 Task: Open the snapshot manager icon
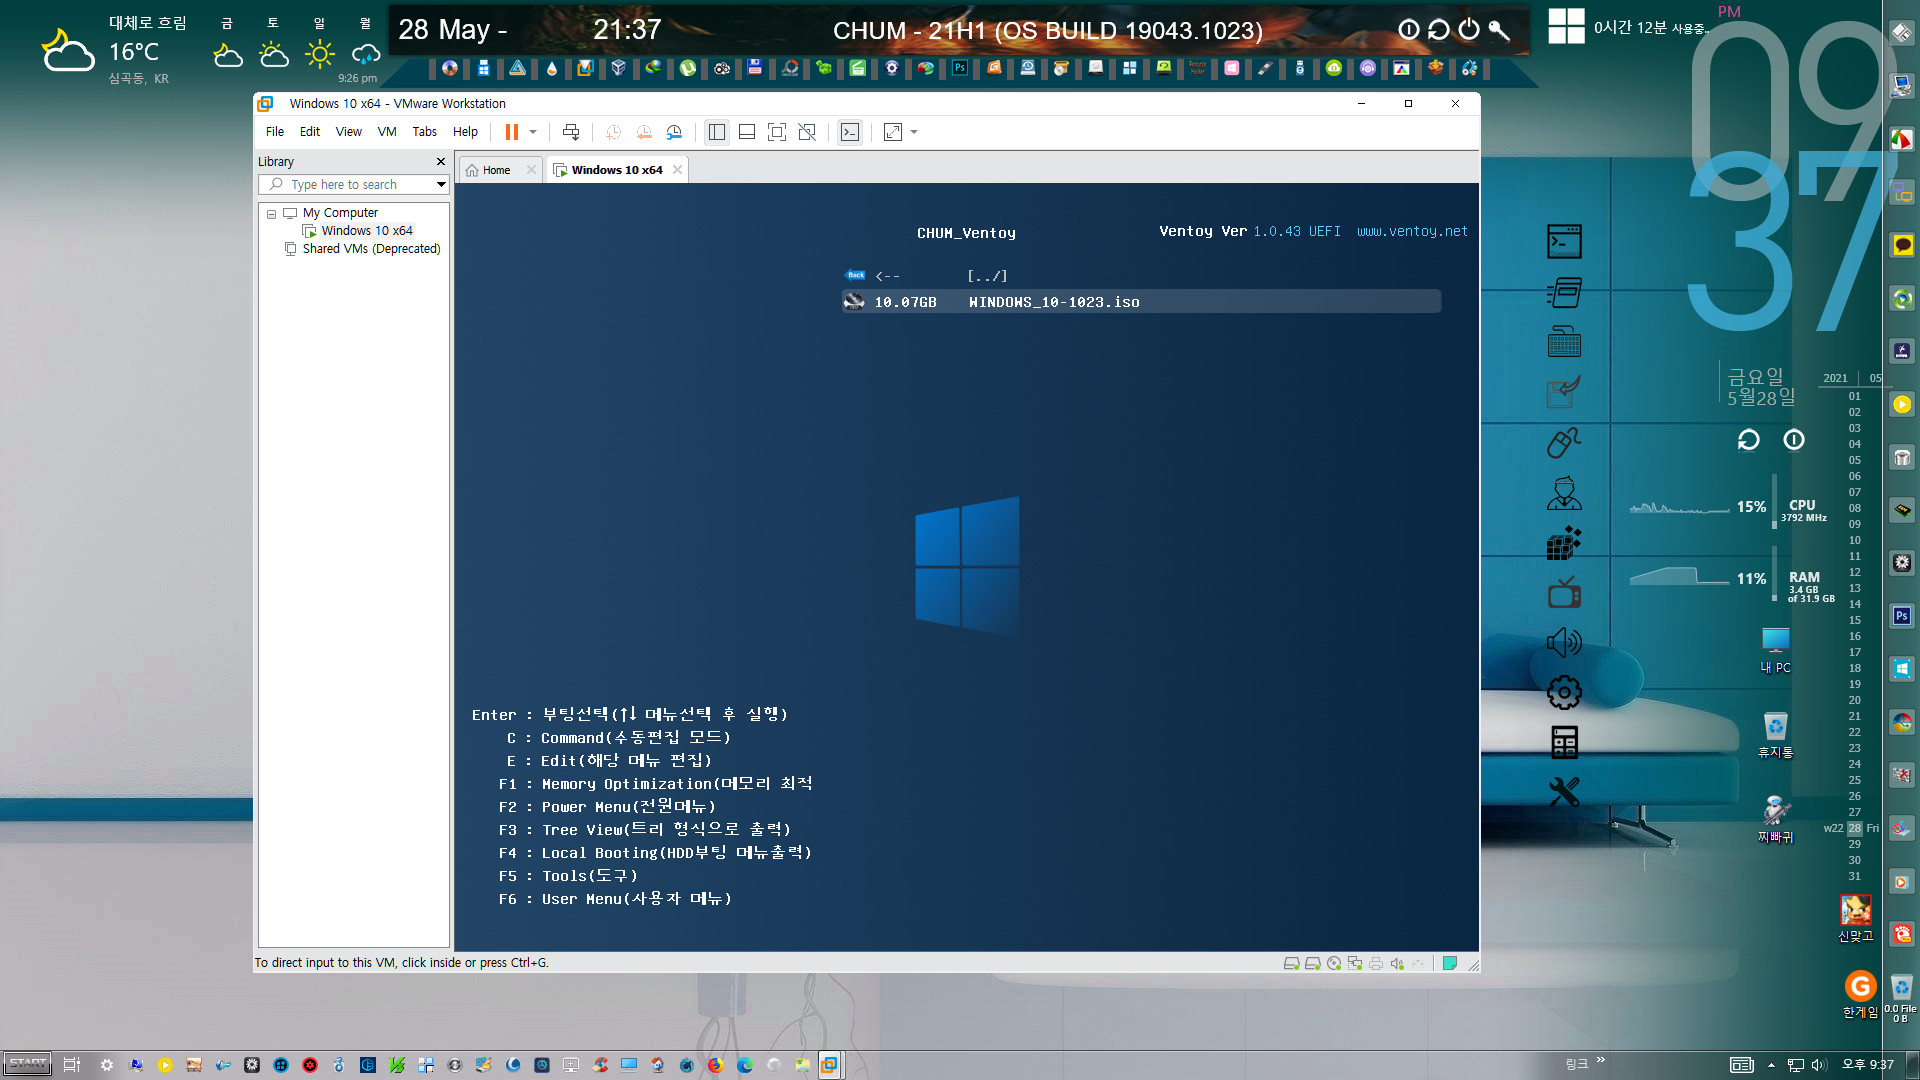[674, 132]
